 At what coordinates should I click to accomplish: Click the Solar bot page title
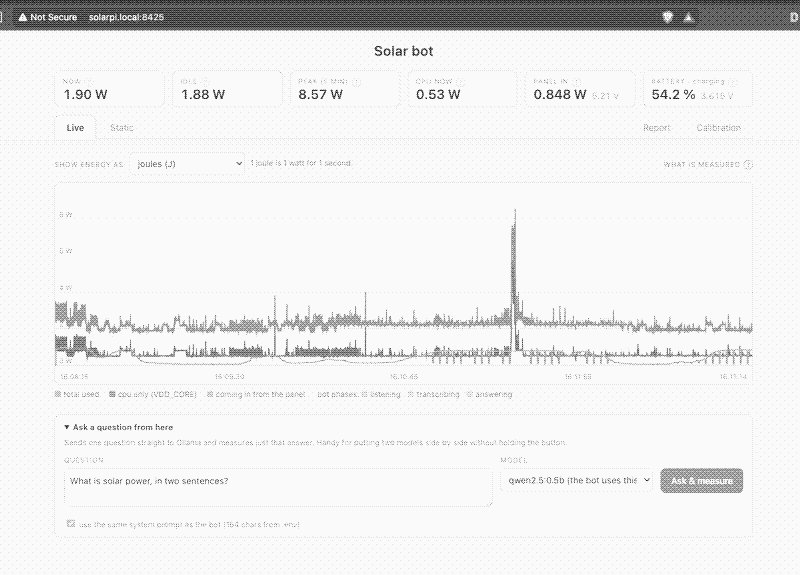coord(403,51)
